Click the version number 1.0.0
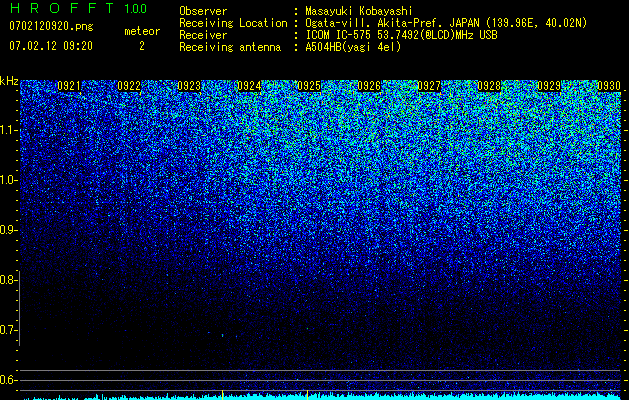This screenshot has width=629, height=400. pos(135,9)
